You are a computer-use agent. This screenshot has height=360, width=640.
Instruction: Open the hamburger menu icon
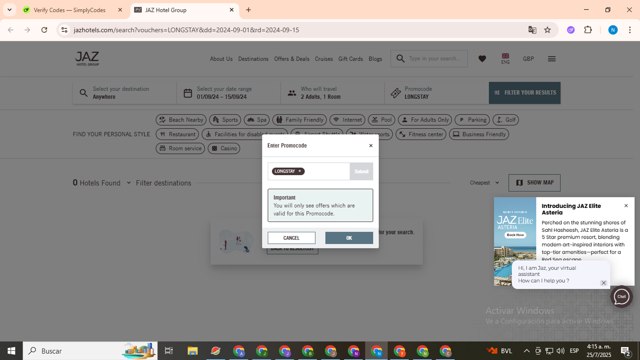point(551,59)
